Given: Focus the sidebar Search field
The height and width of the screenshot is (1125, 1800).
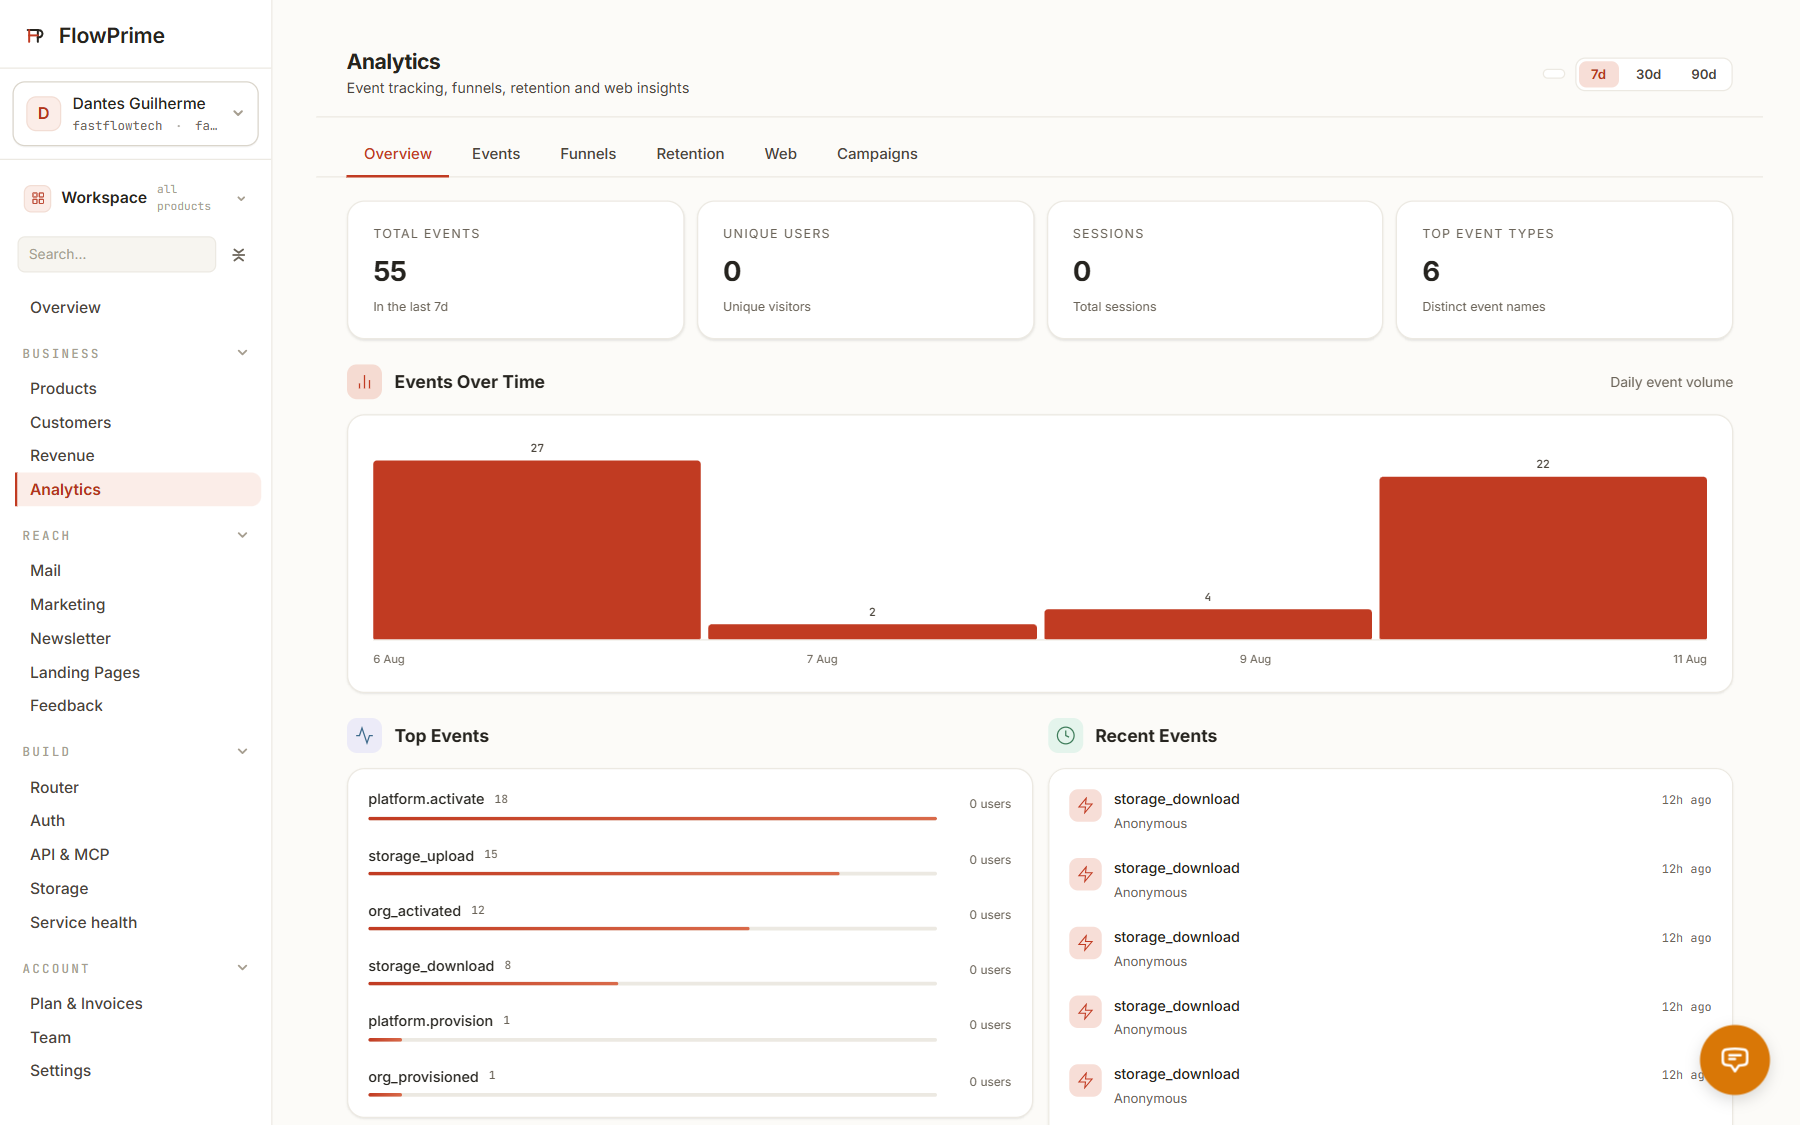Looking at the screenshot, I should coord(117,255).
